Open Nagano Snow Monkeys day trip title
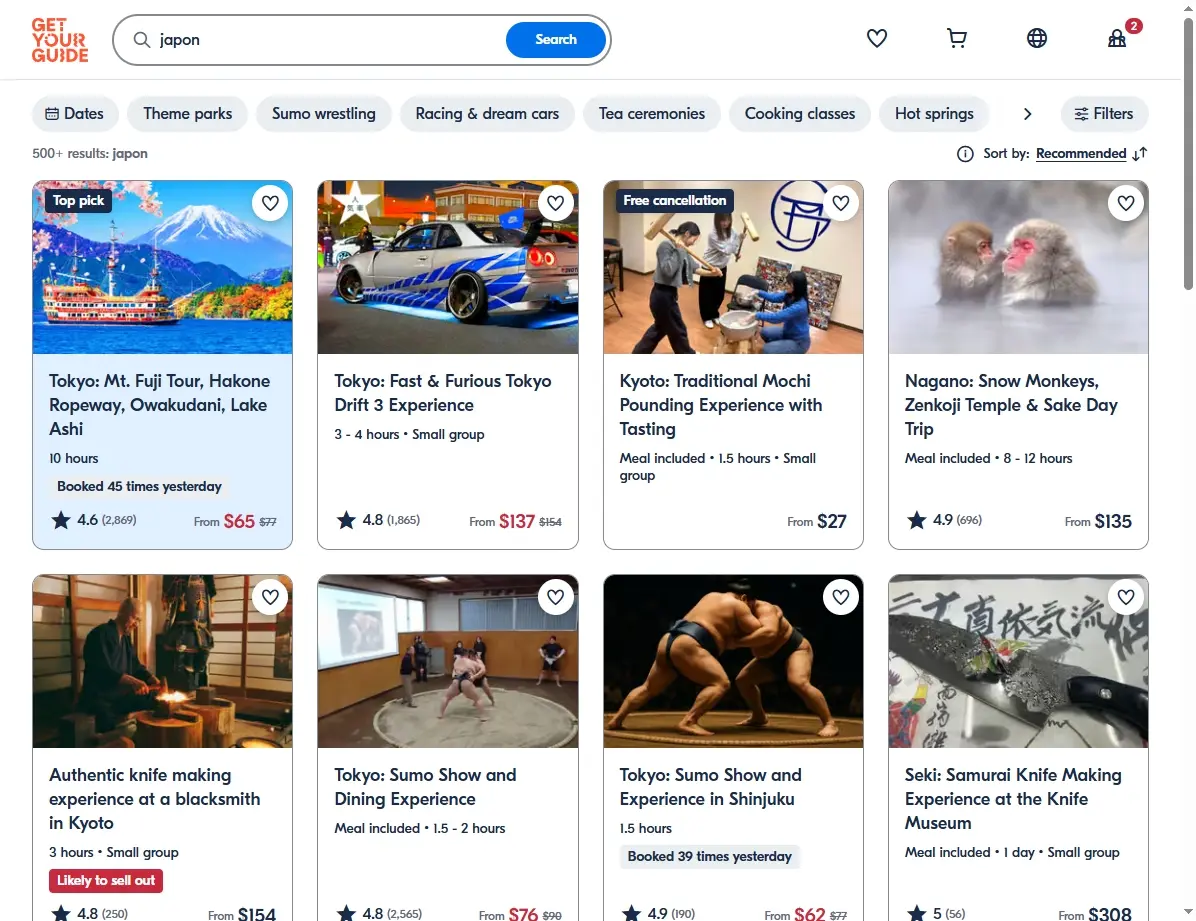Viewport: 1196px width, 921px height. point(1011,404)
